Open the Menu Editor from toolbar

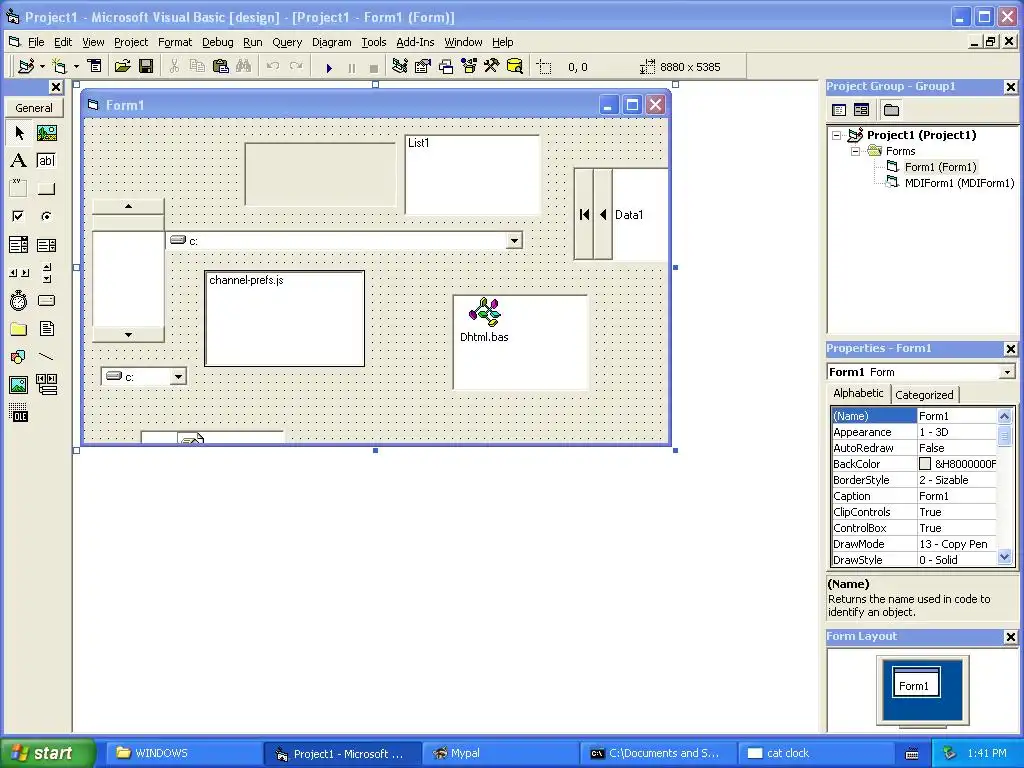(x=95, y=66)
